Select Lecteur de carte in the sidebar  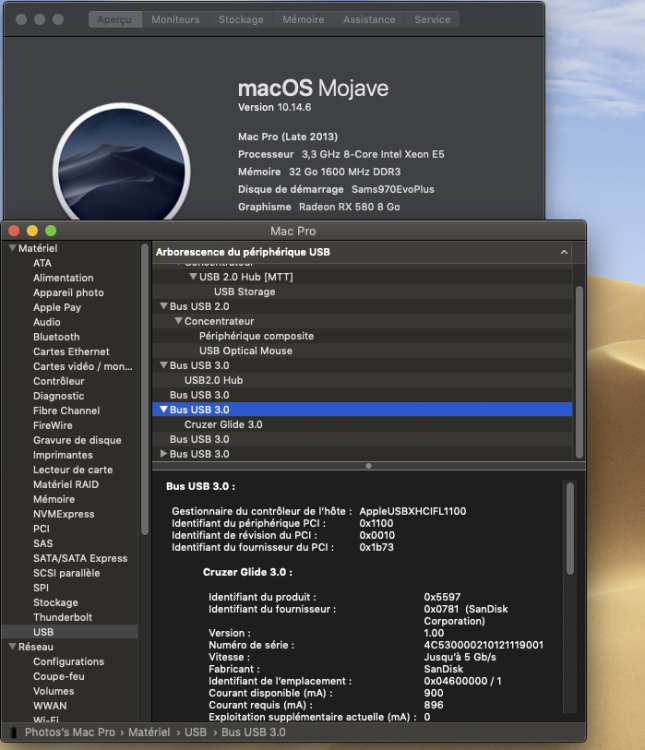point(73,470)
